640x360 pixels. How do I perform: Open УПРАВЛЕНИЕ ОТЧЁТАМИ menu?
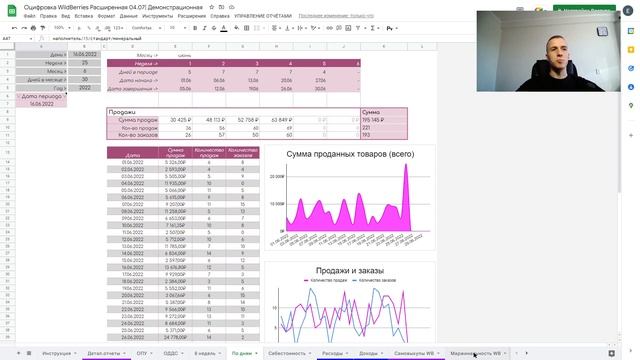click(x=263, y=16)
